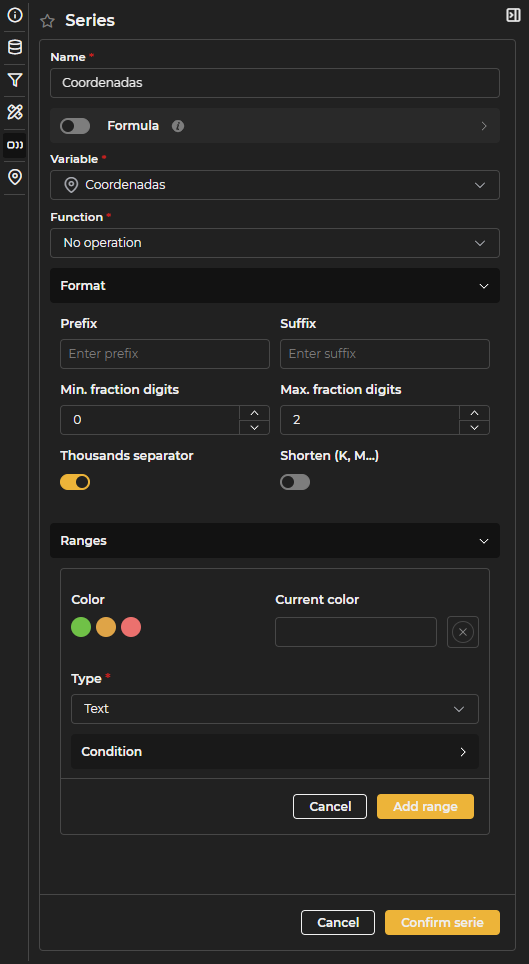The width and height of the screenshot is (529, 964).
Task: Open the Variable Coordenadas dropdown
Action: (x=275, y=185)
